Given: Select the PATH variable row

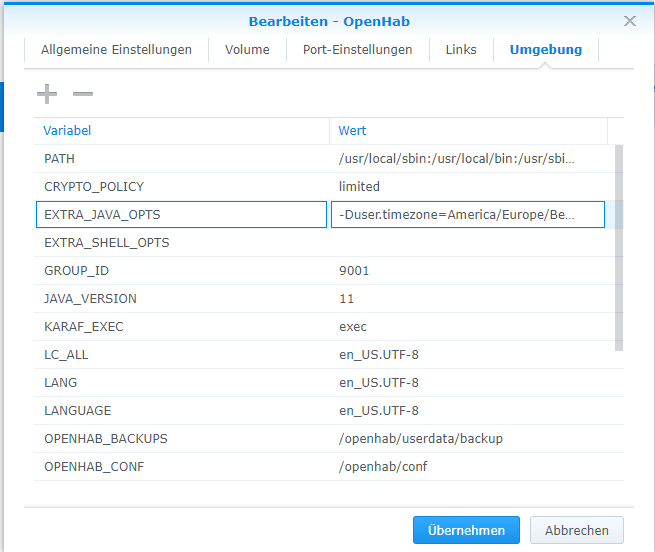Looking at the screenshot, I should tap(180, 159).
